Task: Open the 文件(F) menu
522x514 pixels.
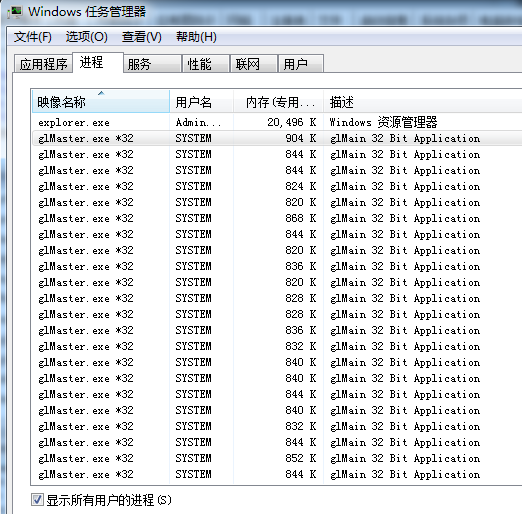Action: [33, 37]
